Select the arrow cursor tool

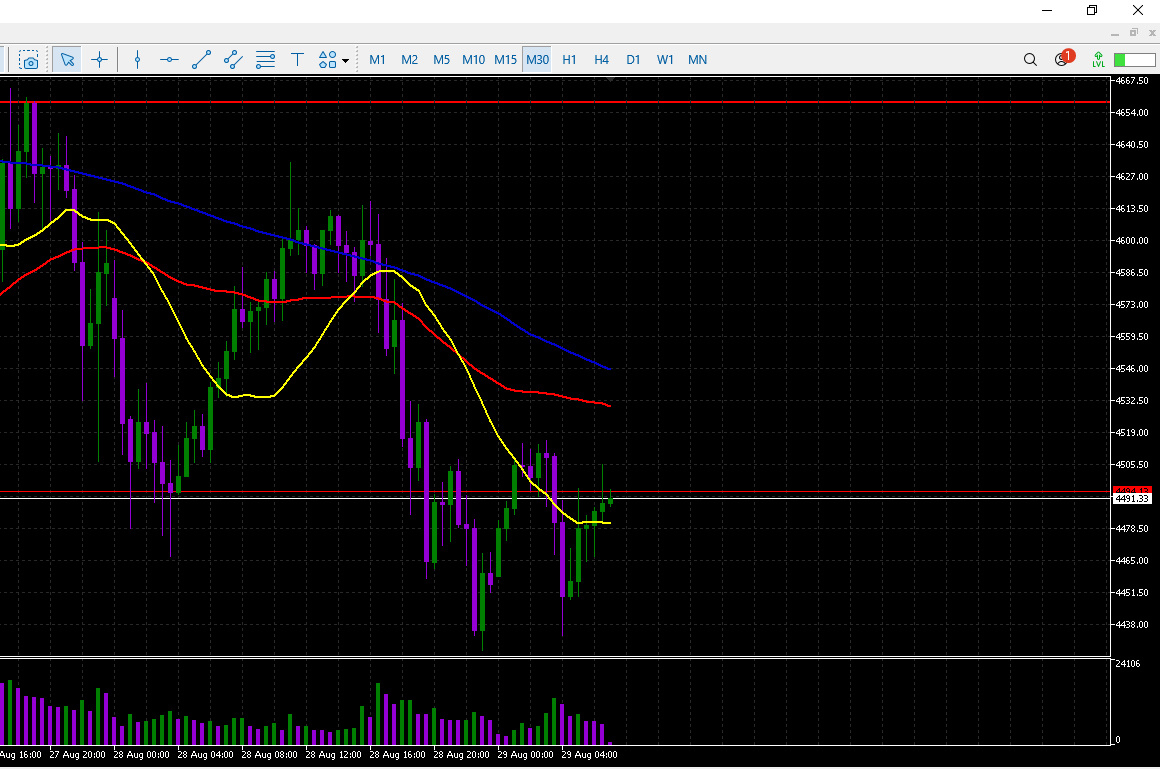[x=67, y=60]
